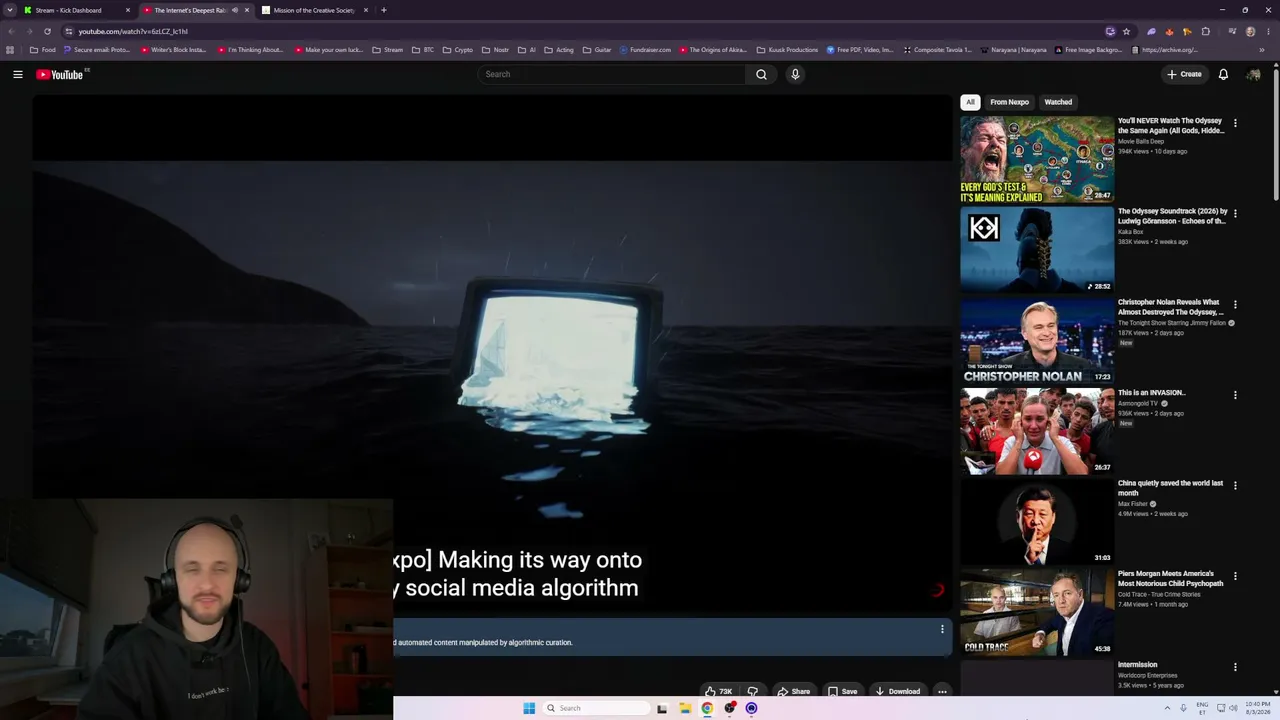1280x720 pixels.
Task: Open the archive.org bookmark
Action: coord(1164,49)
